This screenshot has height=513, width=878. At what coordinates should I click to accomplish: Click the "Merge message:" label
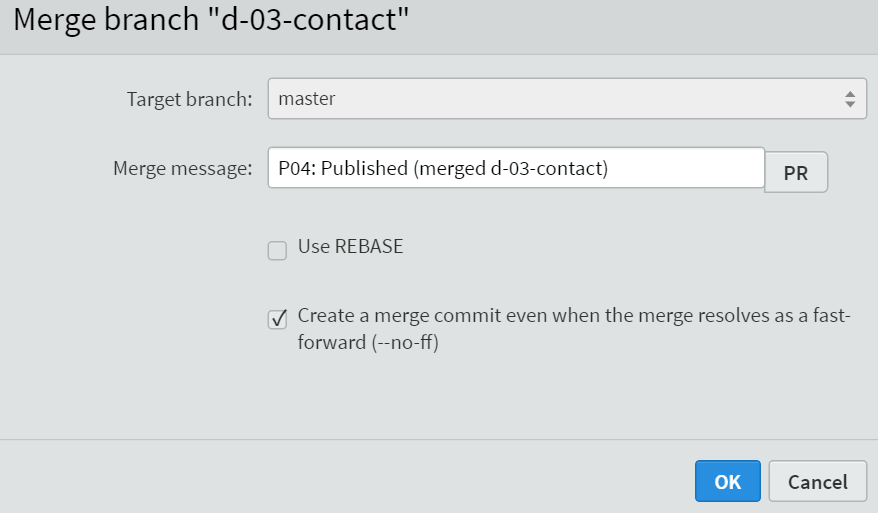click(x=183, y=168)
